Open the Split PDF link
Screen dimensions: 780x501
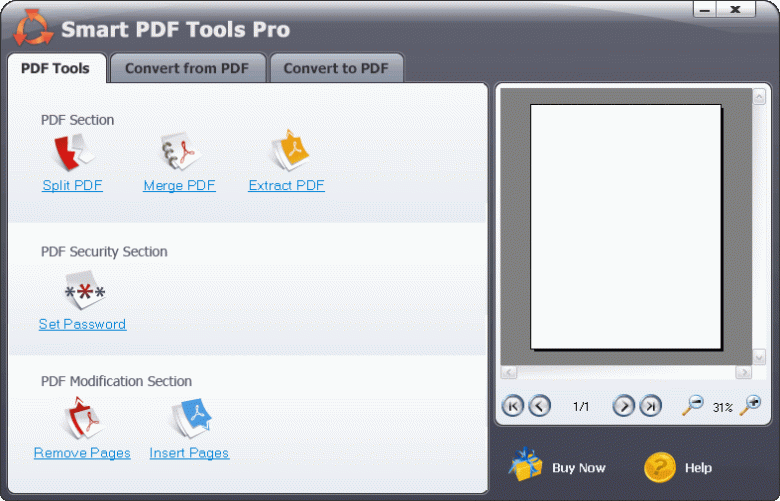click(72, 186)
